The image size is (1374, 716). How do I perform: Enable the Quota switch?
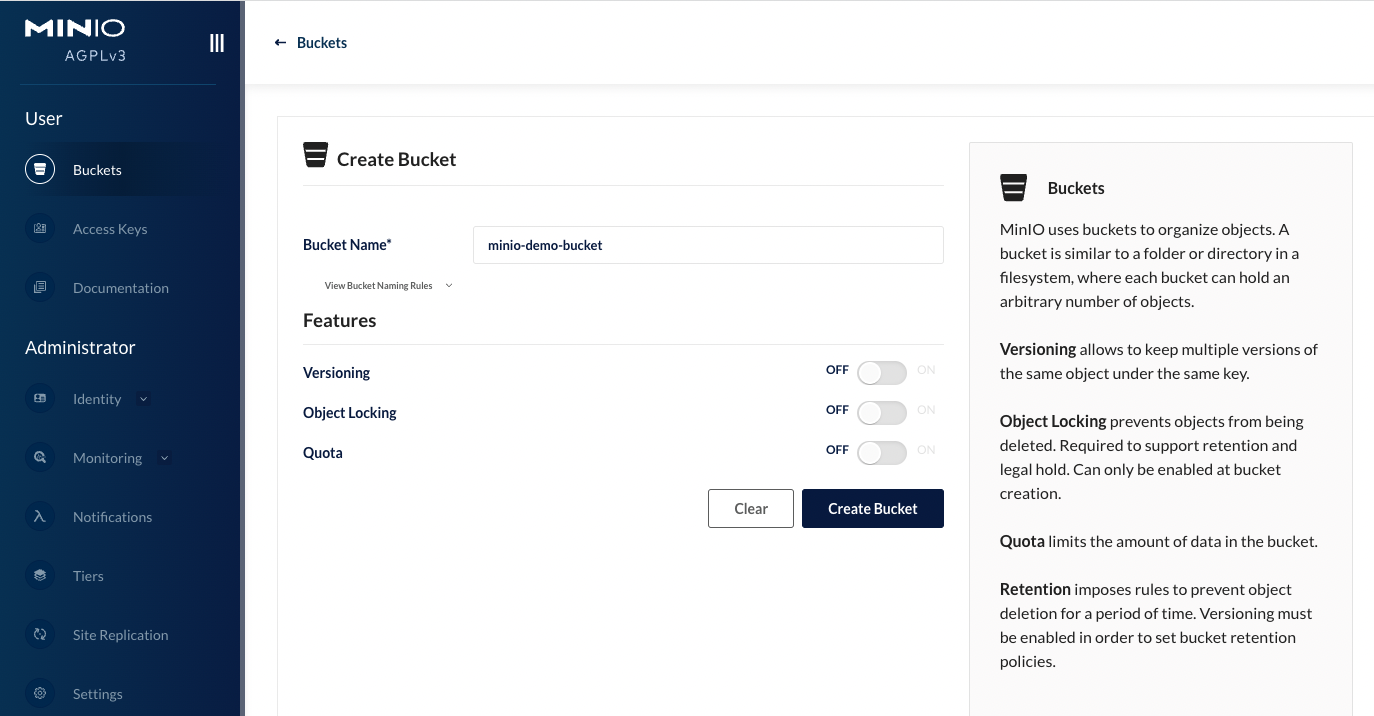881,452
